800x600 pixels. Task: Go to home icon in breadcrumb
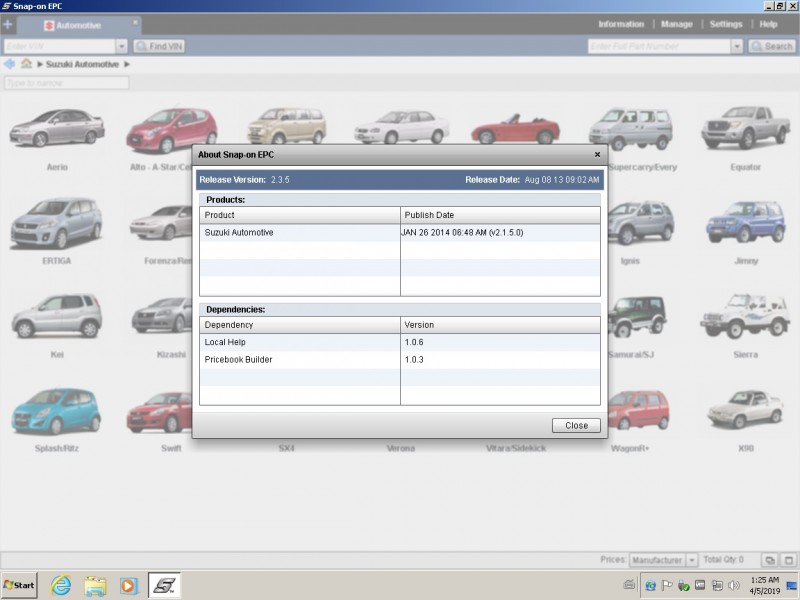[x=26, y=63]
